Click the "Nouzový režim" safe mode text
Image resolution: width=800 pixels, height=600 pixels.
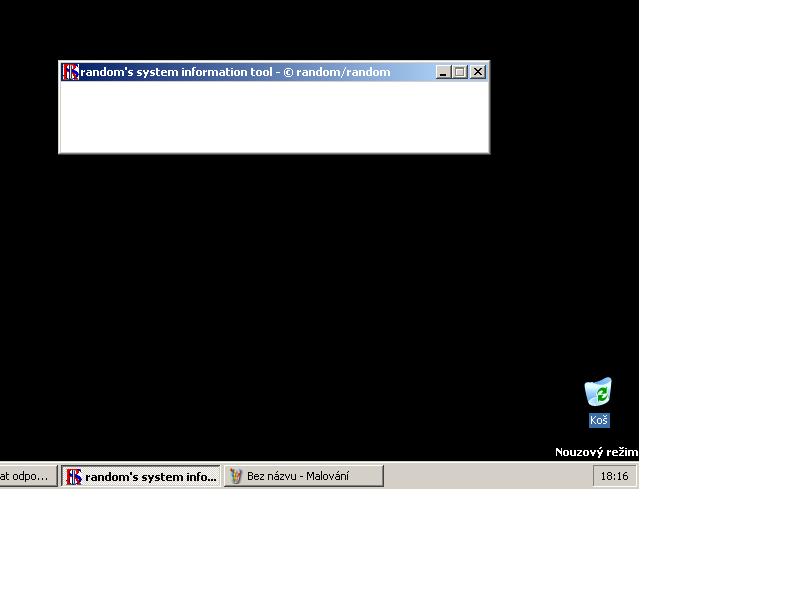[596, 452]
